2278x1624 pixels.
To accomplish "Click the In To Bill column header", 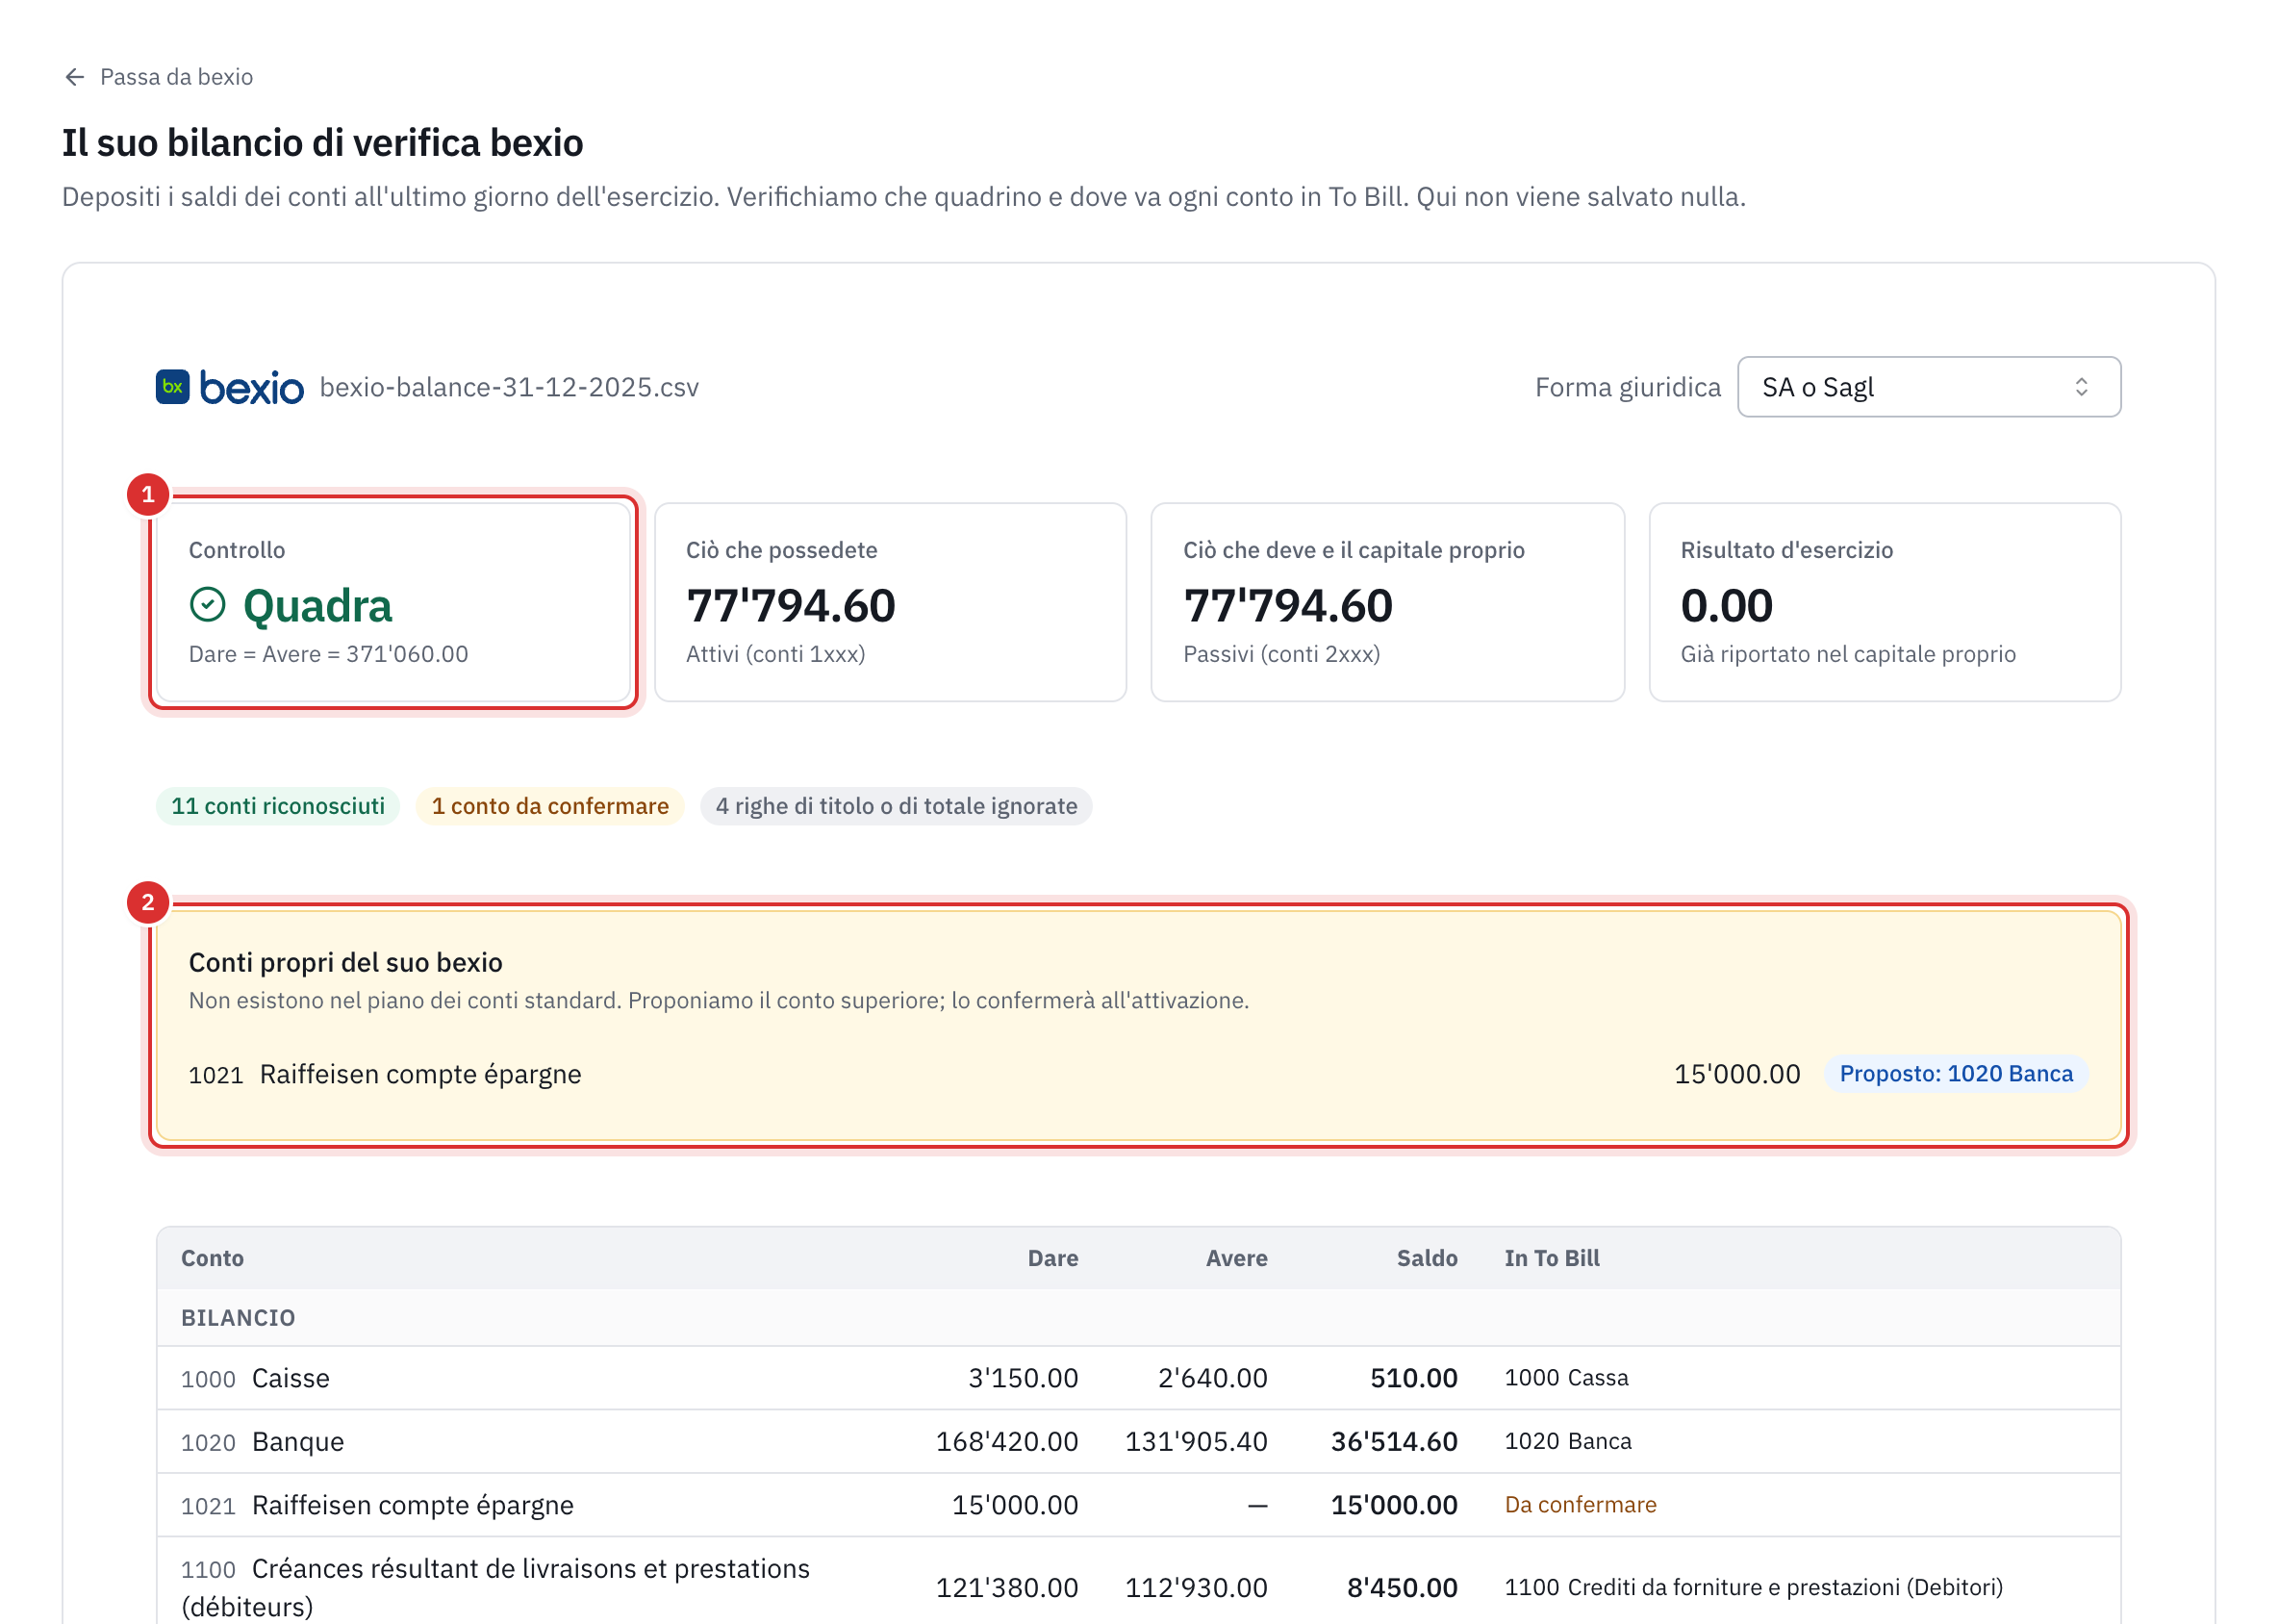I will (x=1551, y=1258).
